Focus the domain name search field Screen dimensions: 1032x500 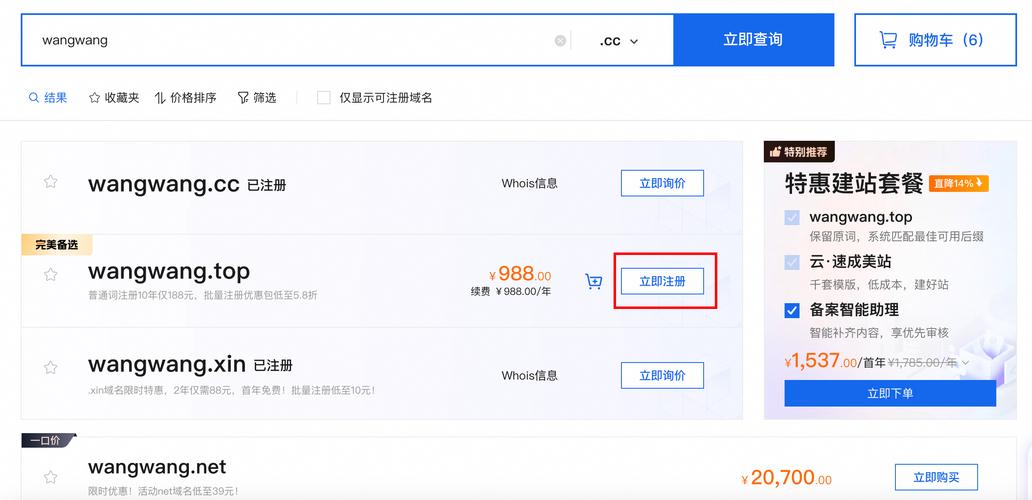[x=290, y=41]
